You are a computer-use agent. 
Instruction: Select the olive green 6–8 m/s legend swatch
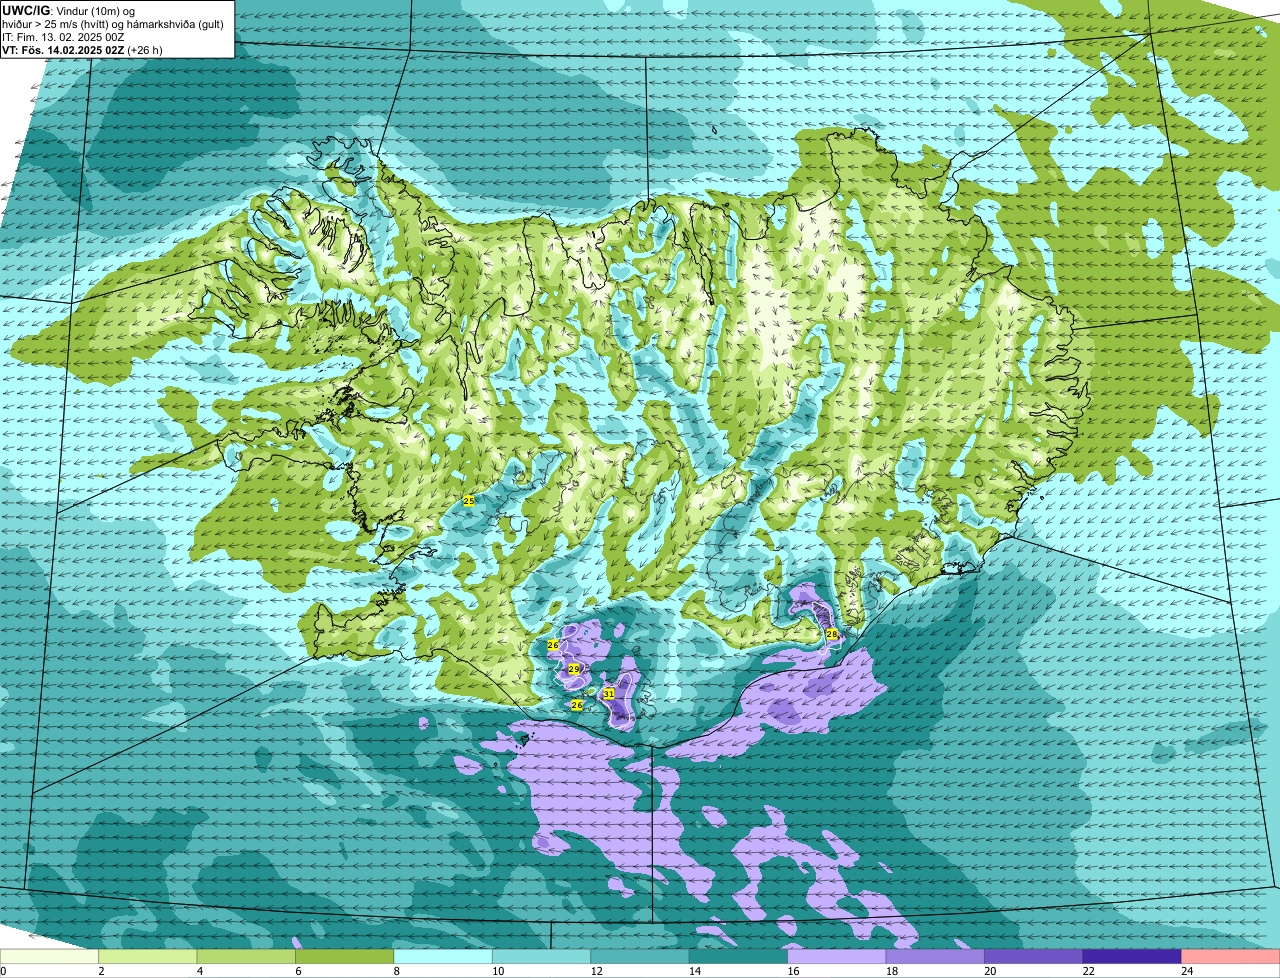coord(345,956)
